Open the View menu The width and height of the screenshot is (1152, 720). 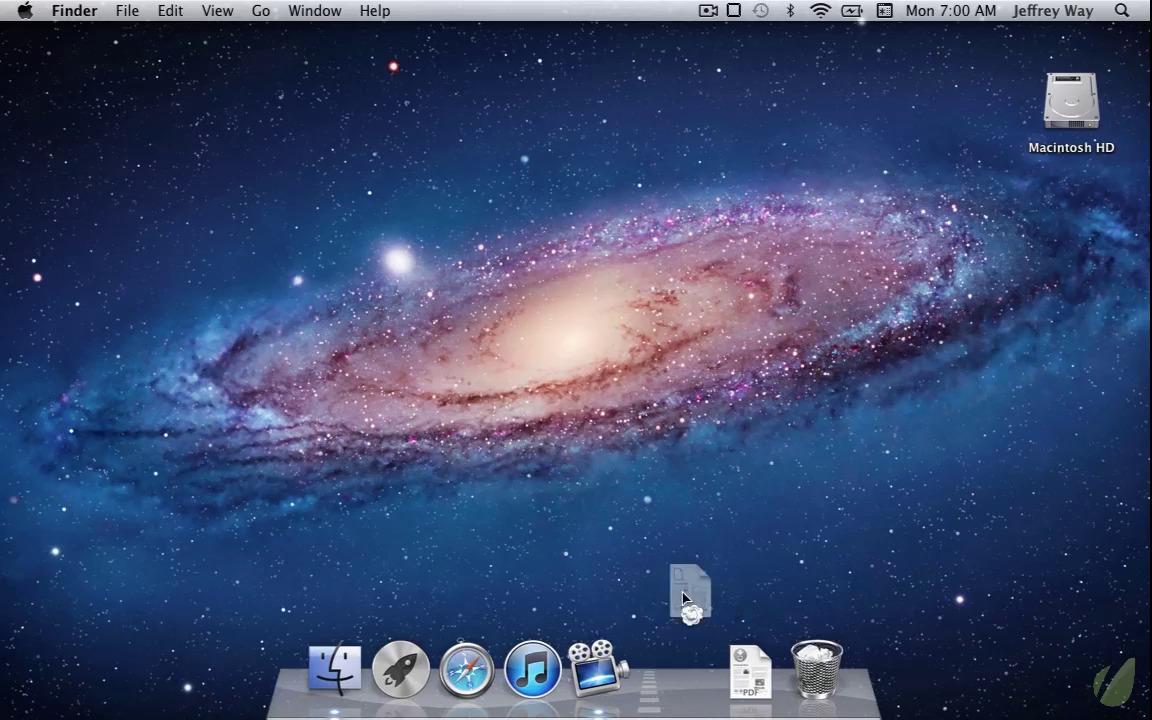[217, 11]
